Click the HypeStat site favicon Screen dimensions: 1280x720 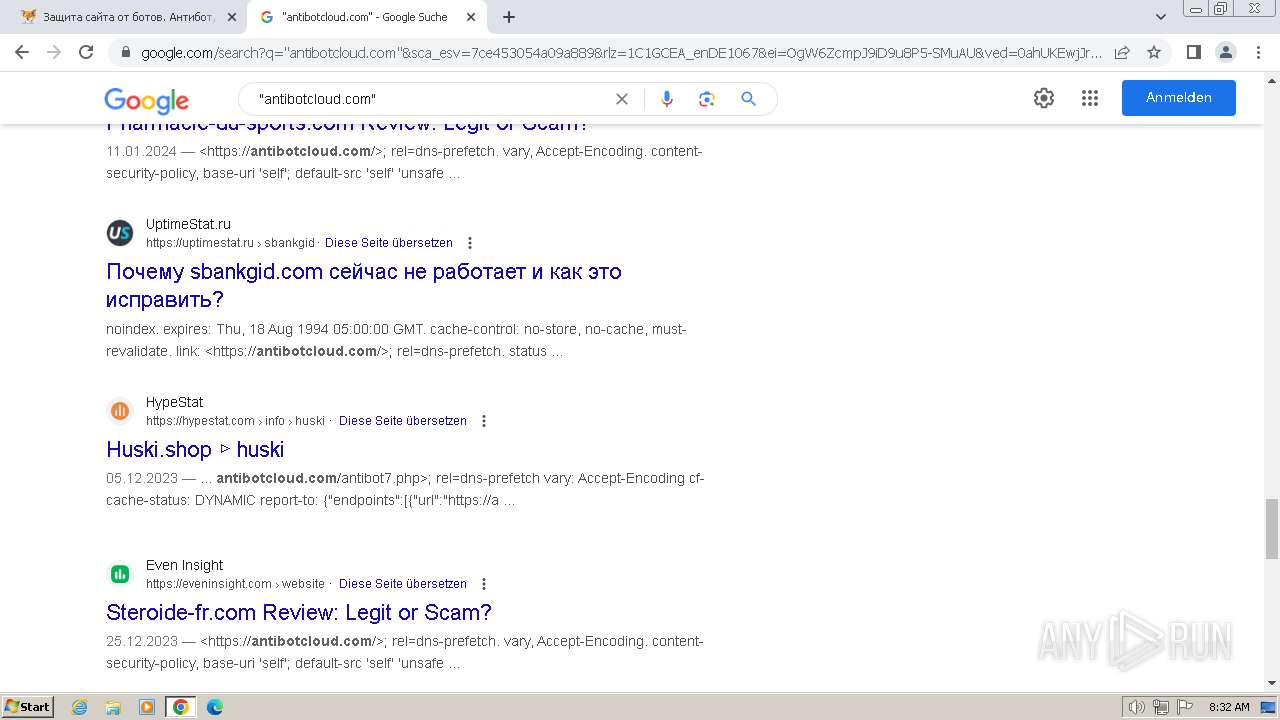coord(120,411)
